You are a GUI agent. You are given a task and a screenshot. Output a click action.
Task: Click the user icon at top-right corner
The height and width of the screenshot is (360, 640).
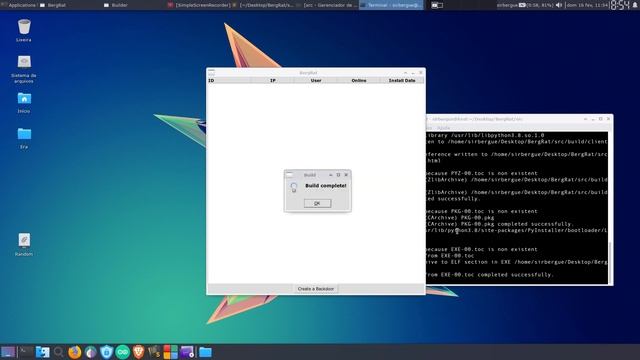(x=635, y=5)
